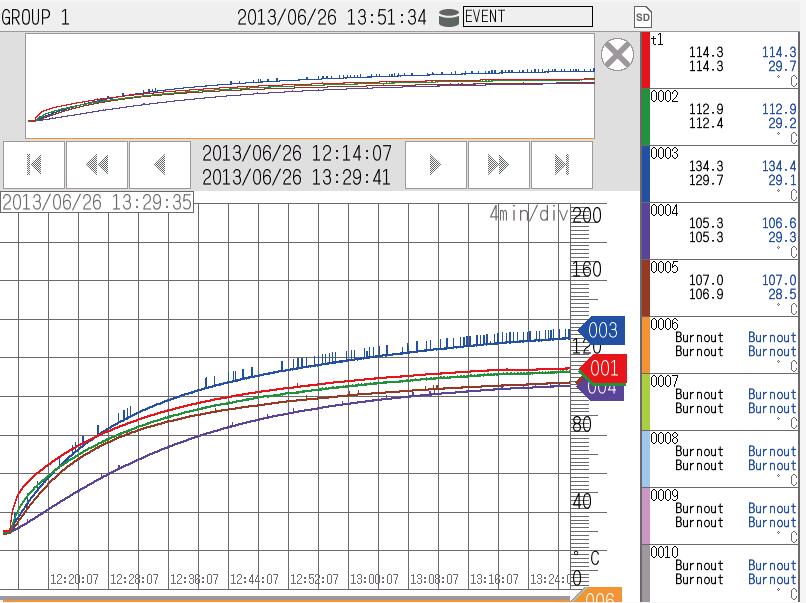Click the disk memory icon beside EVENT

(449, 17)
